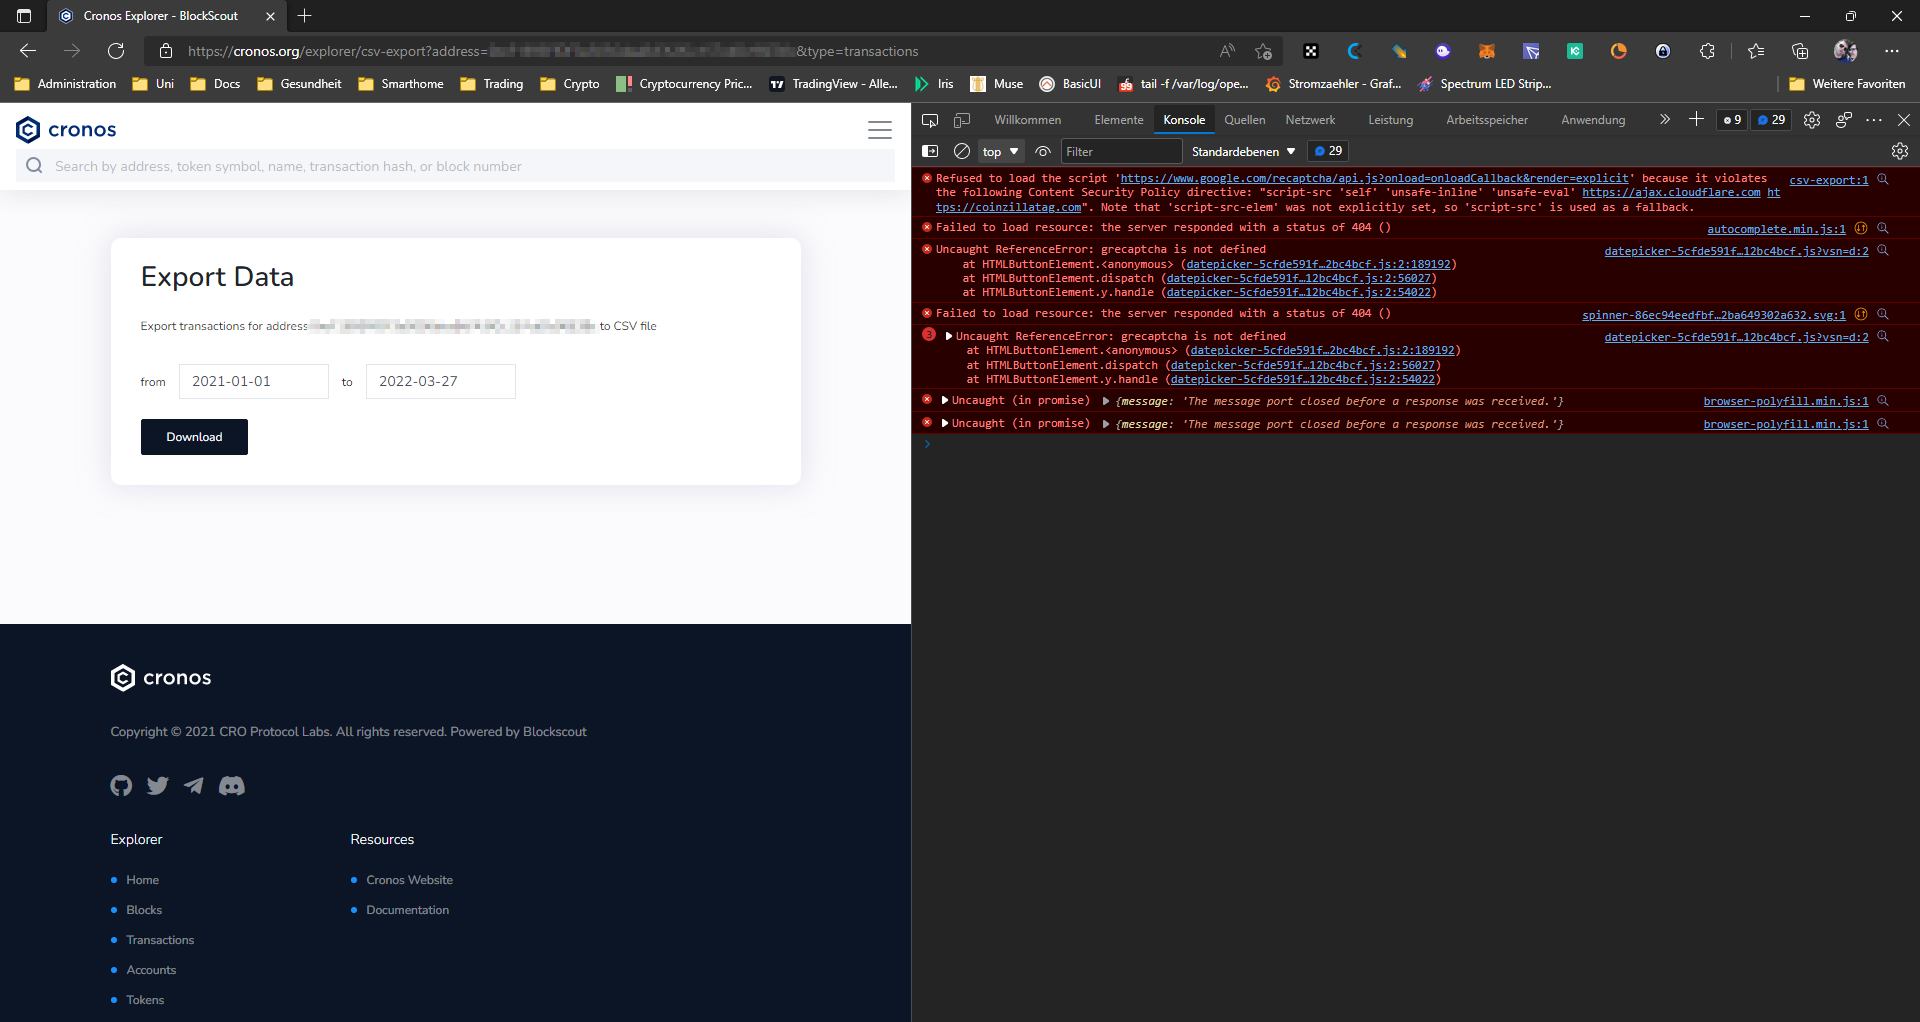Screen dimensions: 1920x1022
Task: Open the Discord icon in footer
Action: pos(232,786)
